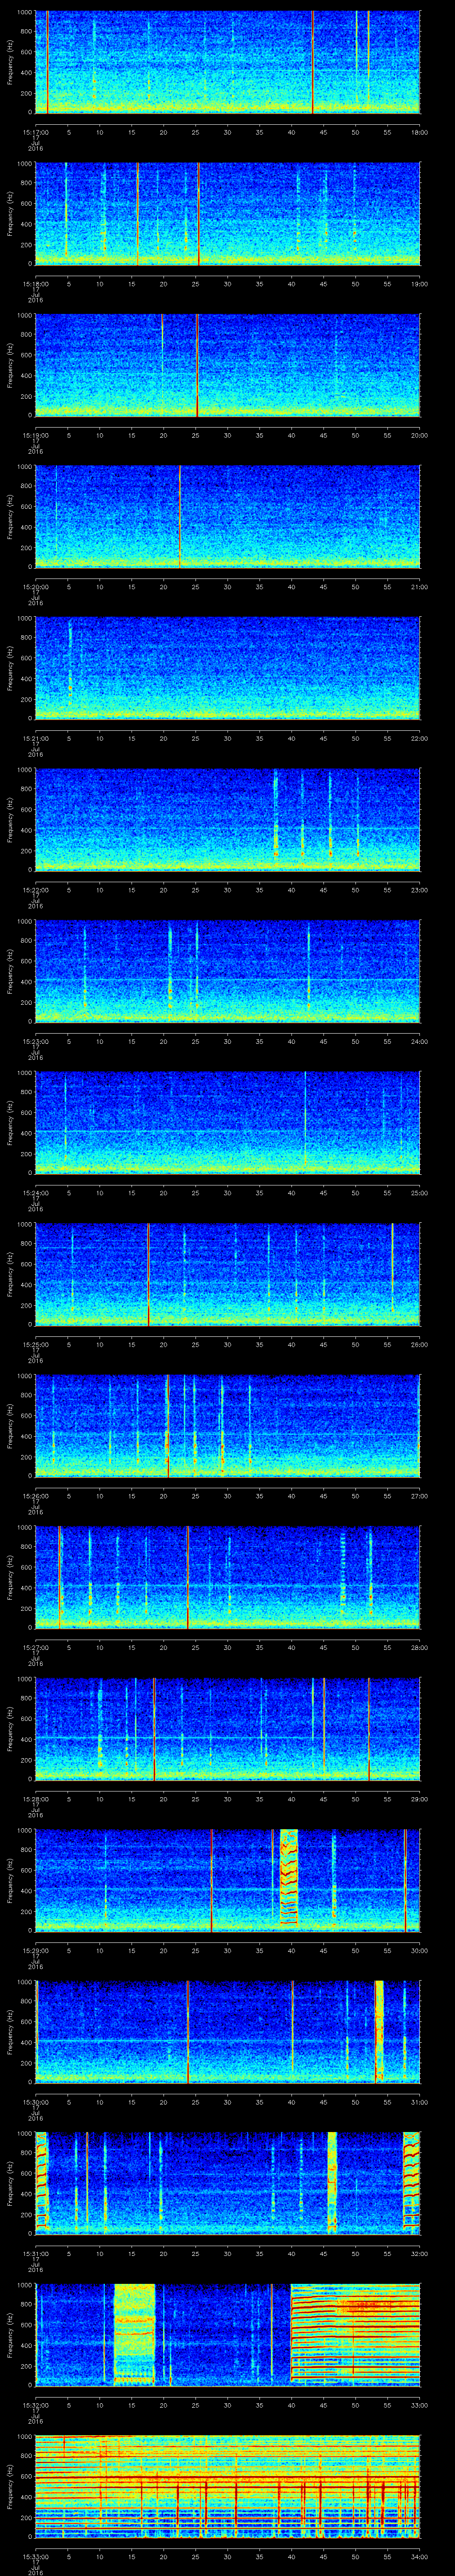The image size is (455, 2576).
Task: Click the 33:00 end time label
Action: tap(419, 2405)
